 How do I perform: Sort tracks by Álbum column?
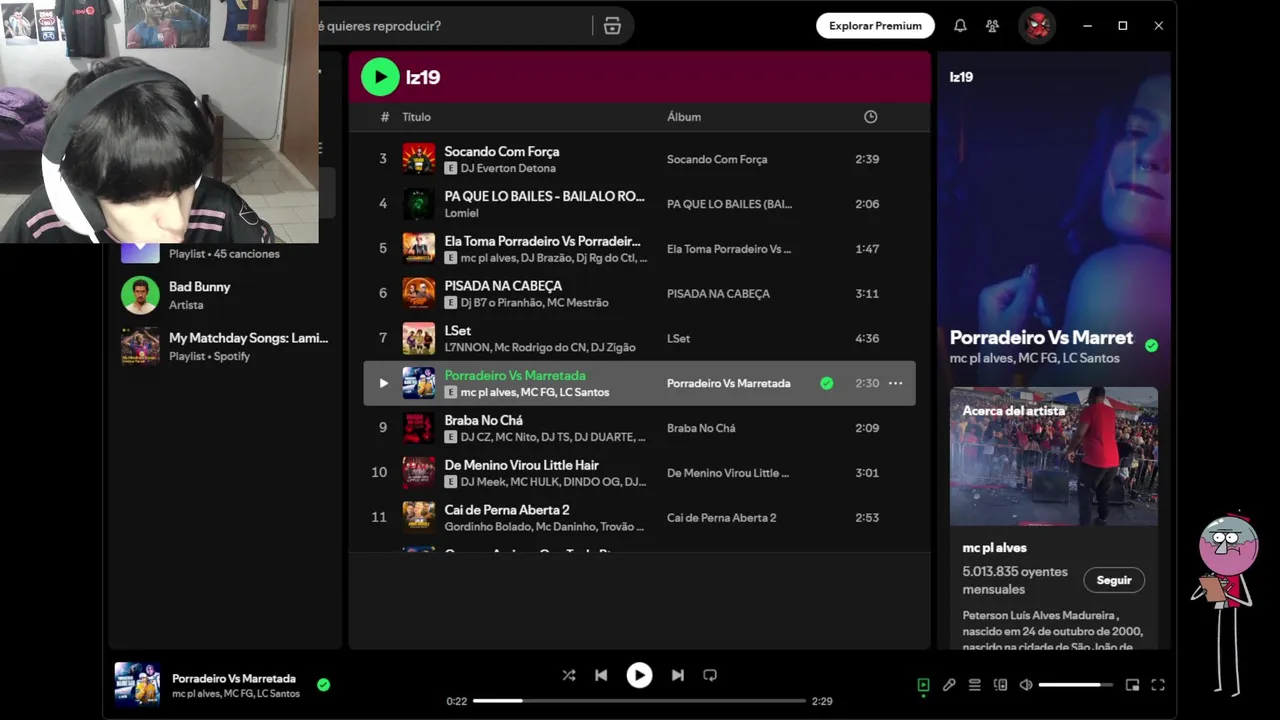tap(684, 117)
